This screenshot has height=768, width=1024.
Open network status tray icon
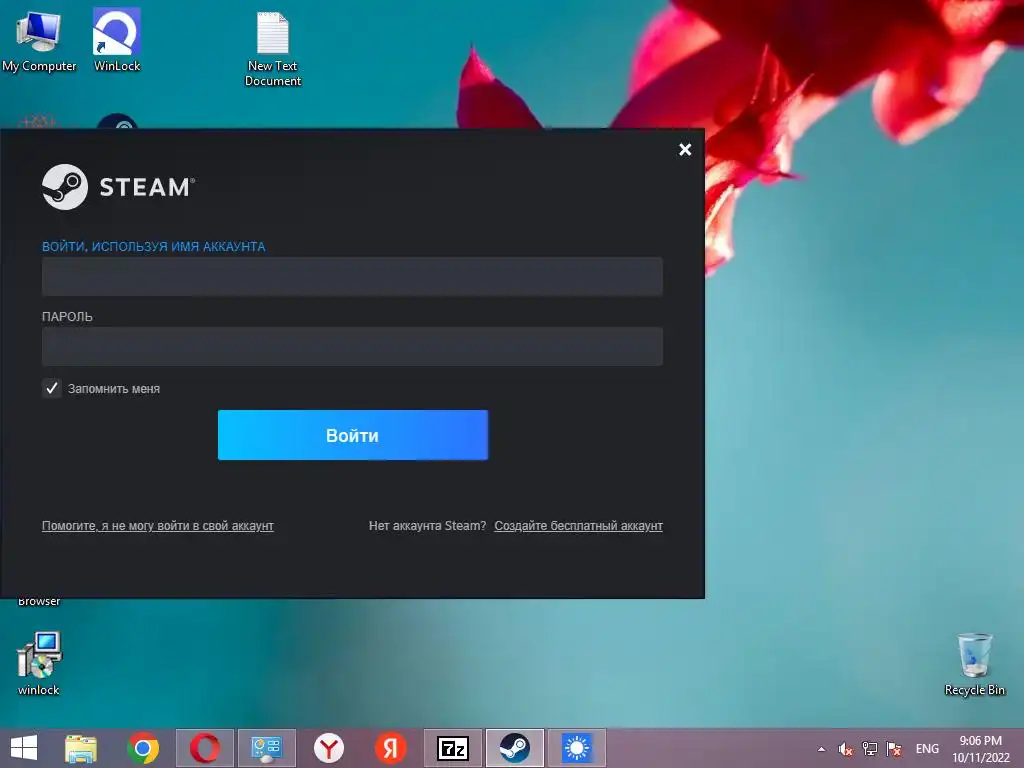[870, 749]
